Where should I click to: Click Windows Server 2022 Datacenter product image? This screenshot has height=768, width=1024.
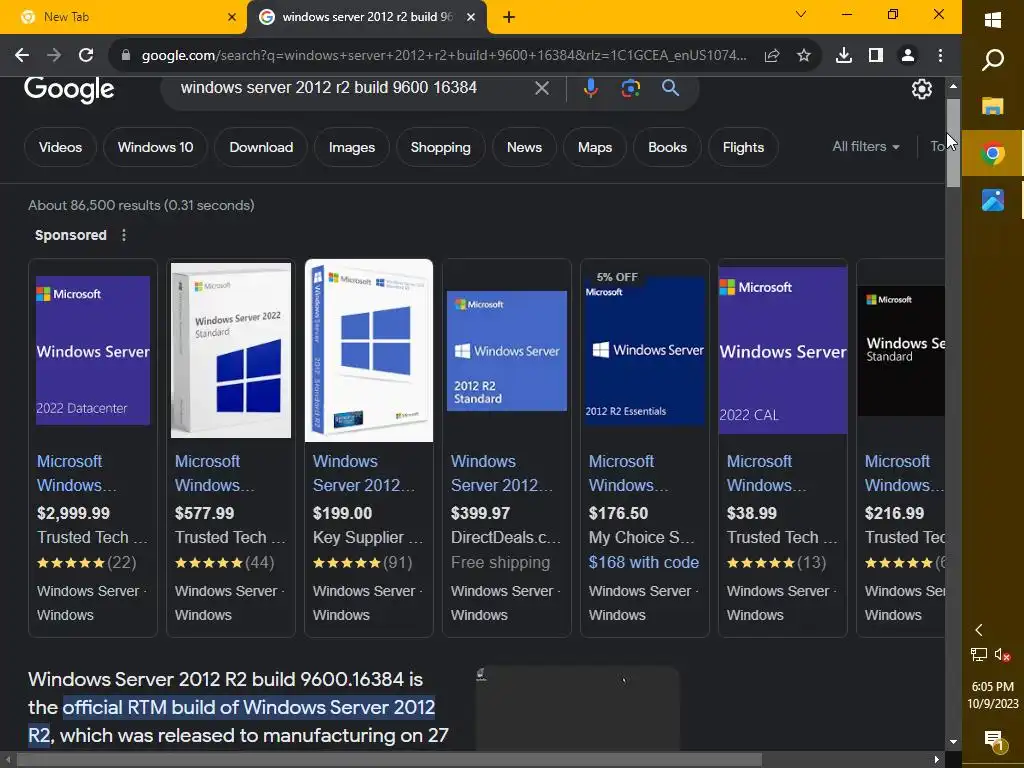93,351
